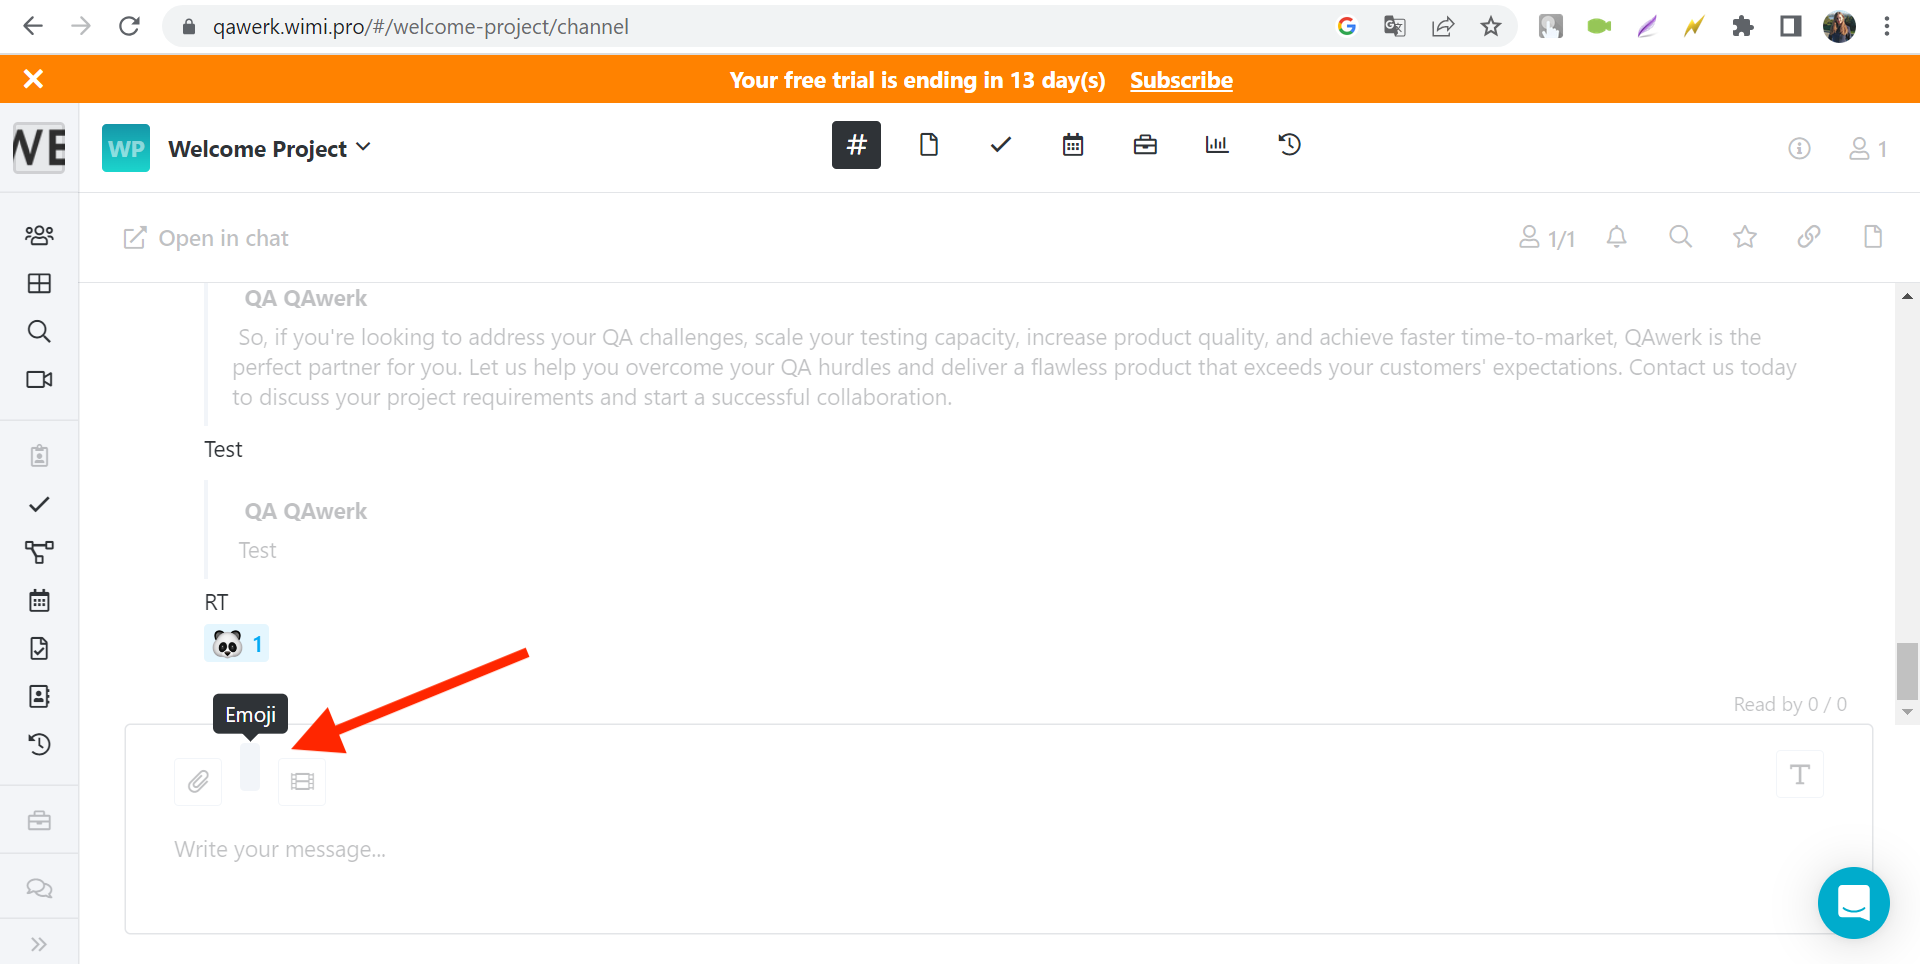1920x964 pixels.
Task: Open the briefcase tab in project header
Action: 1145,145
